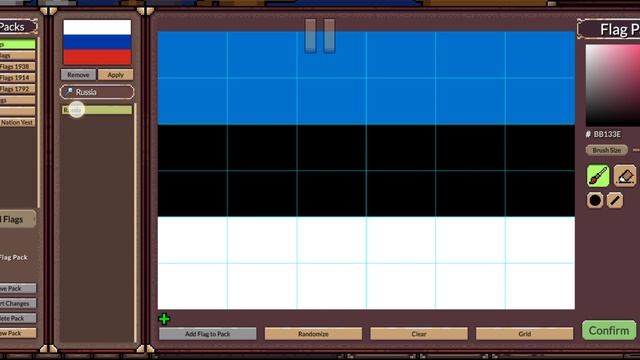Remove the selected Russia flag

(78, 75)
